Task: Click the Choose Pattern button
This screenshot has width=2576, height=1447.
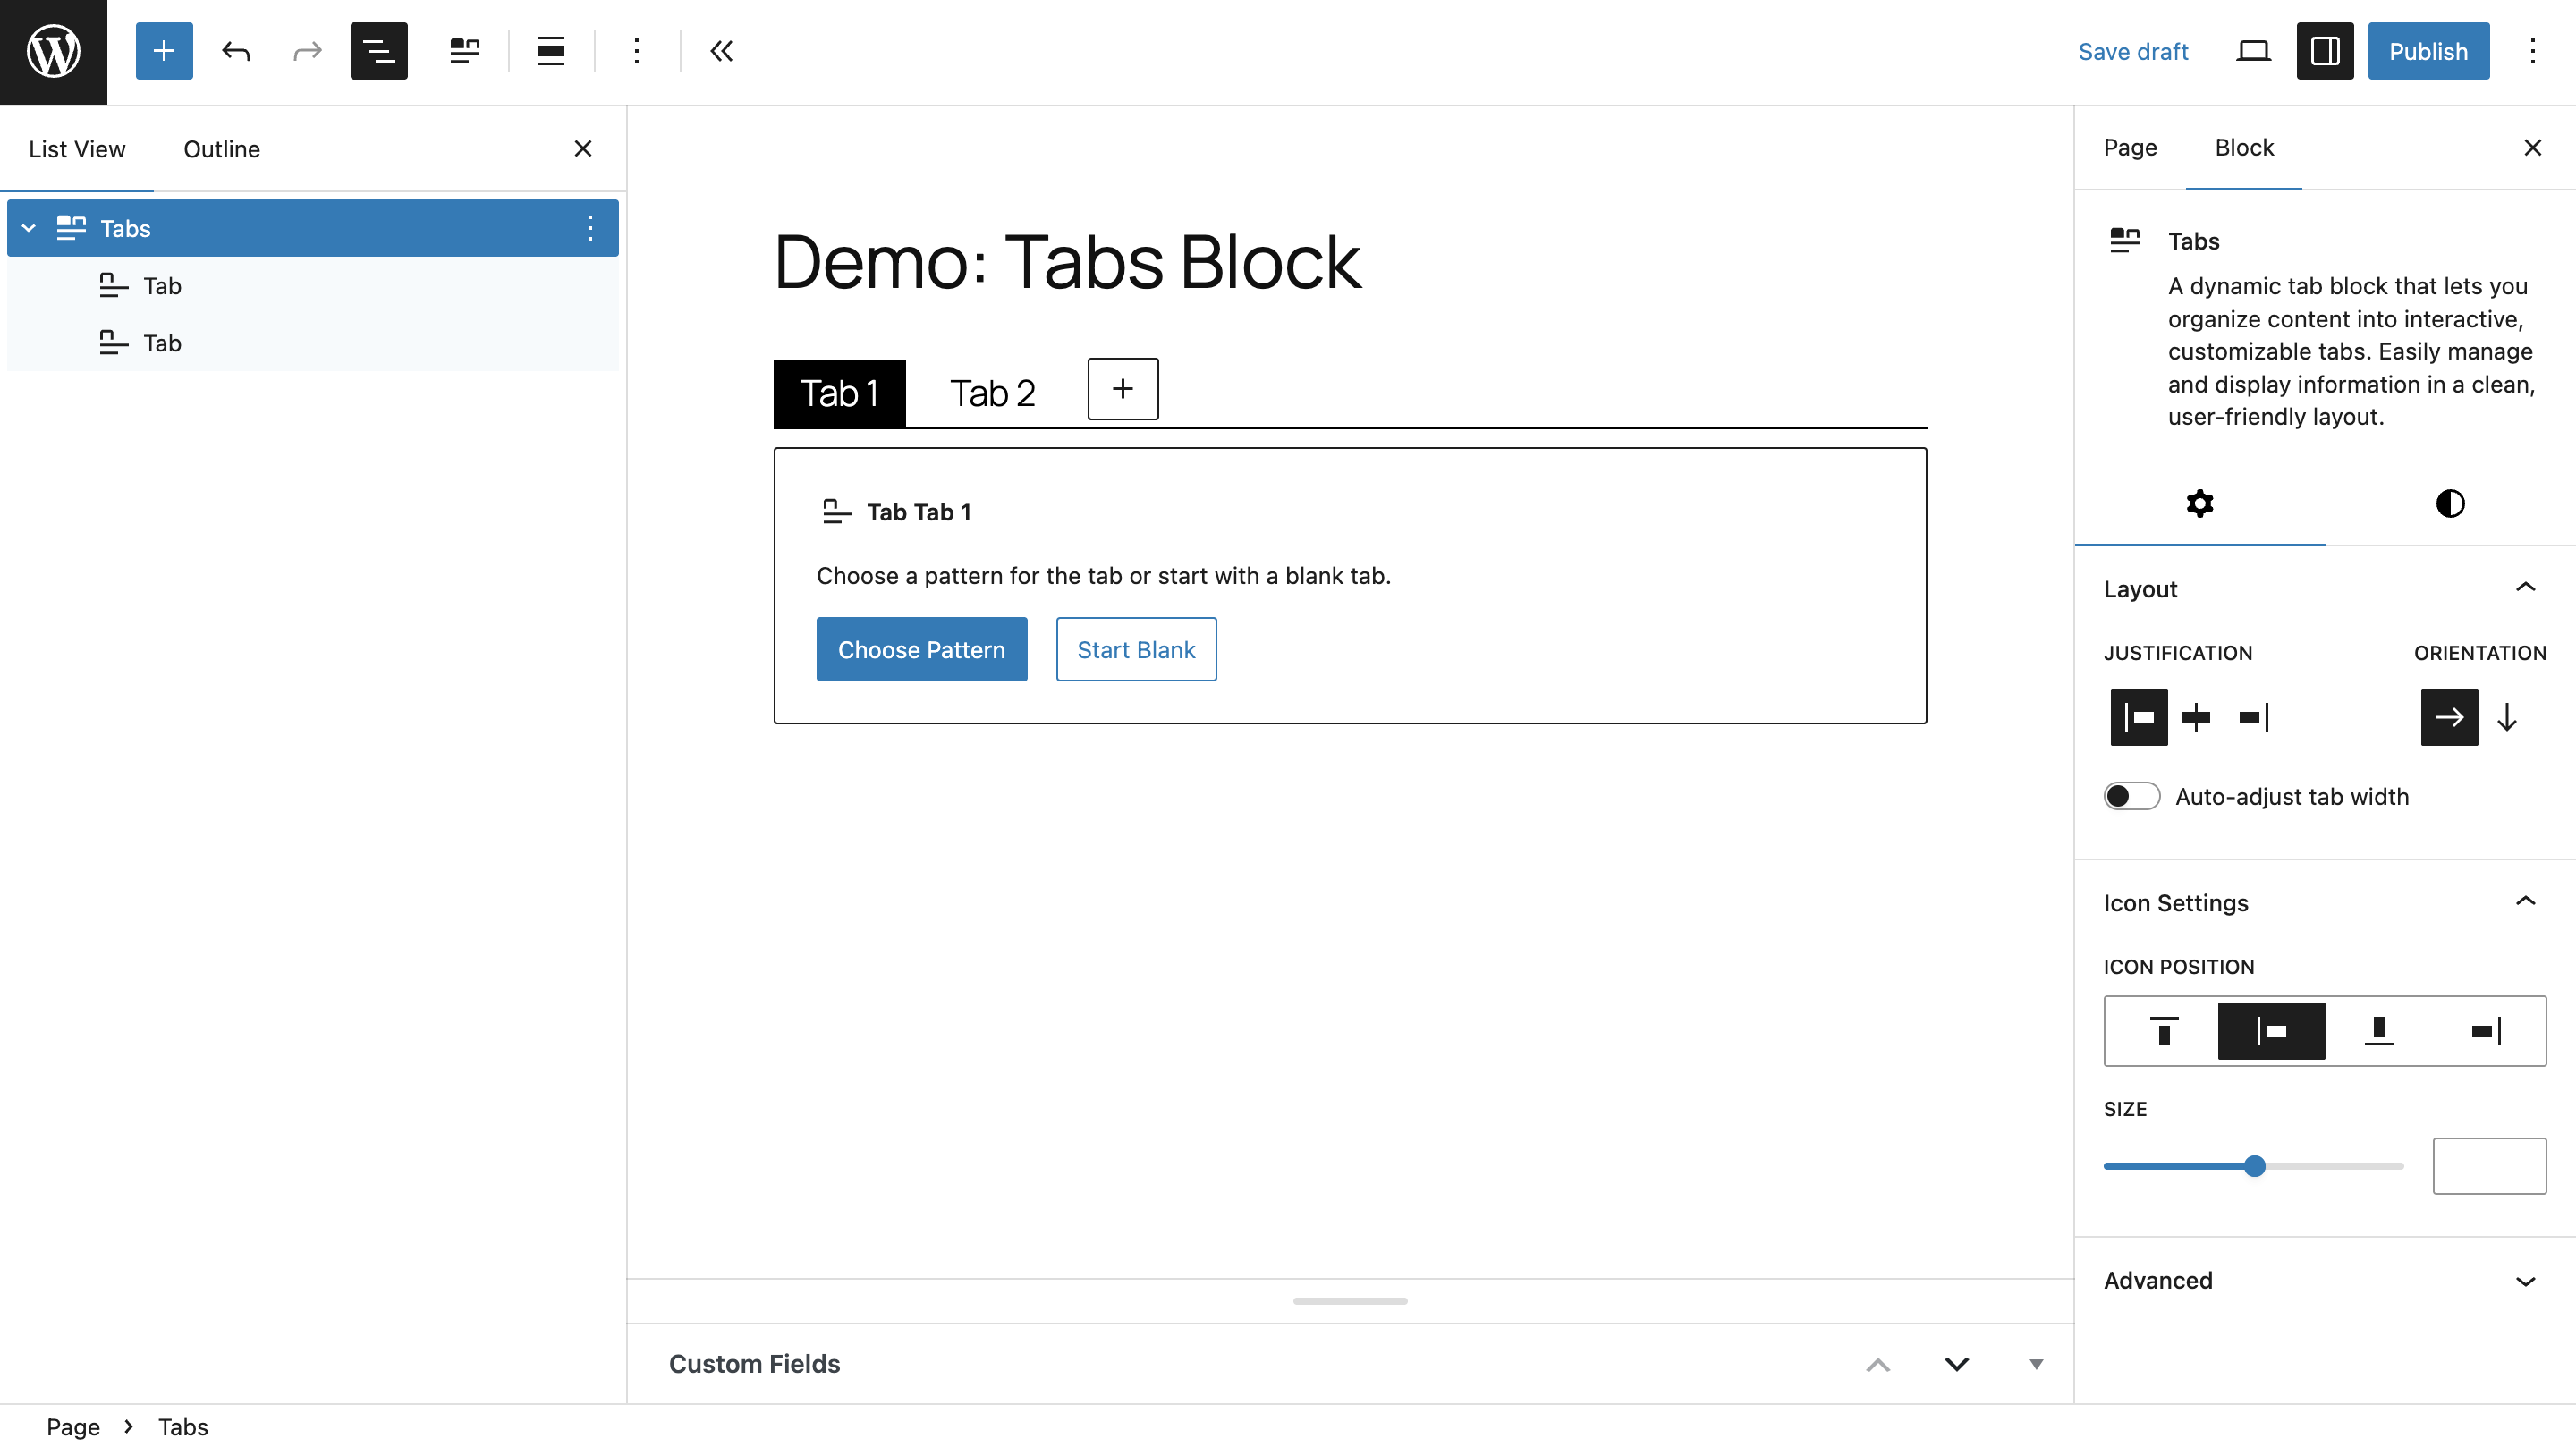Action: (x=921, y=649)
